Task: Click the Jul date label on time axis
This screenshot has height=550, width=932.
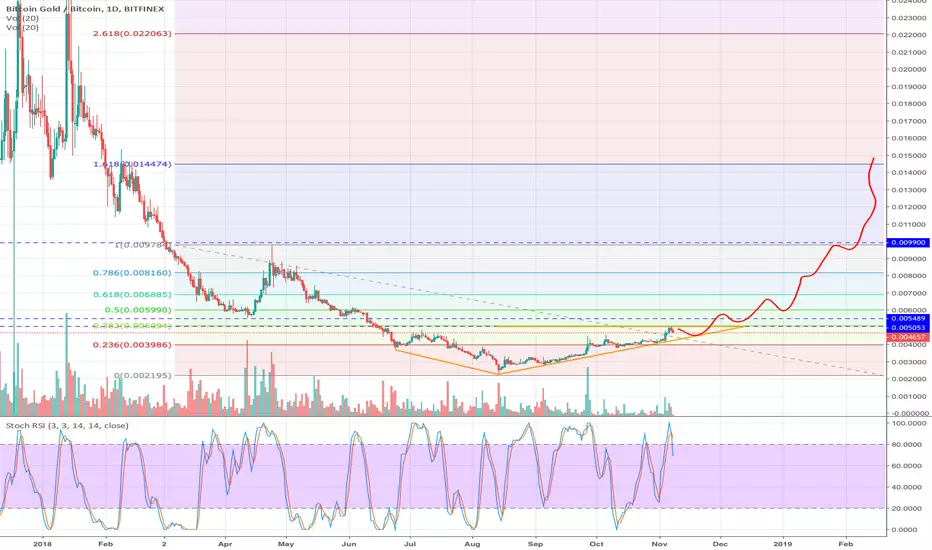Action: (410, 544)
